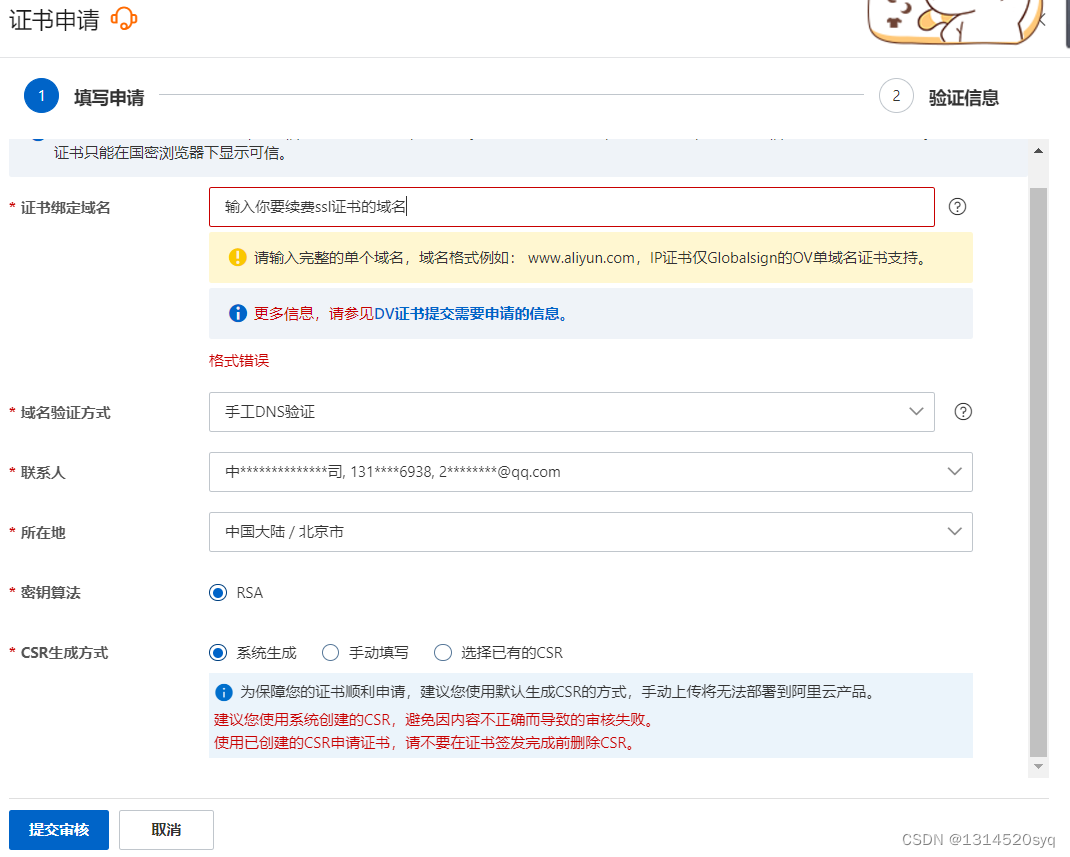Image resolution: width=1070 pixels, height=857 pixels.
Task: Click the scrollbar down arrow
Action: (1038, 767)
